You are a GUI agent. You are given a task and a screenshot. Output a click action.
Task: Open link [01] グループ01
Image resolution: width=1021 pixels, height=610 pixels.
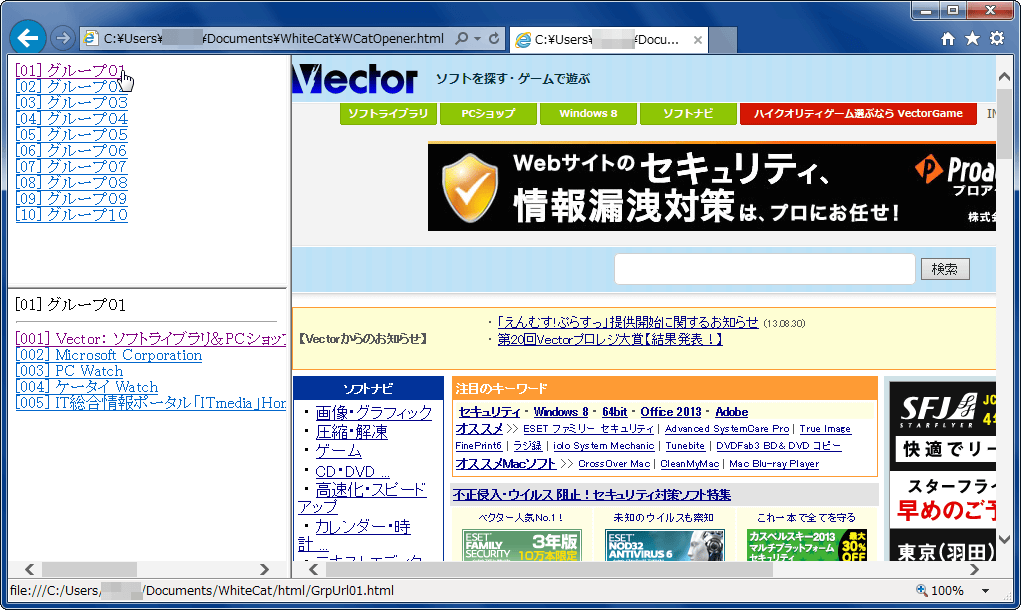(70, 70)
